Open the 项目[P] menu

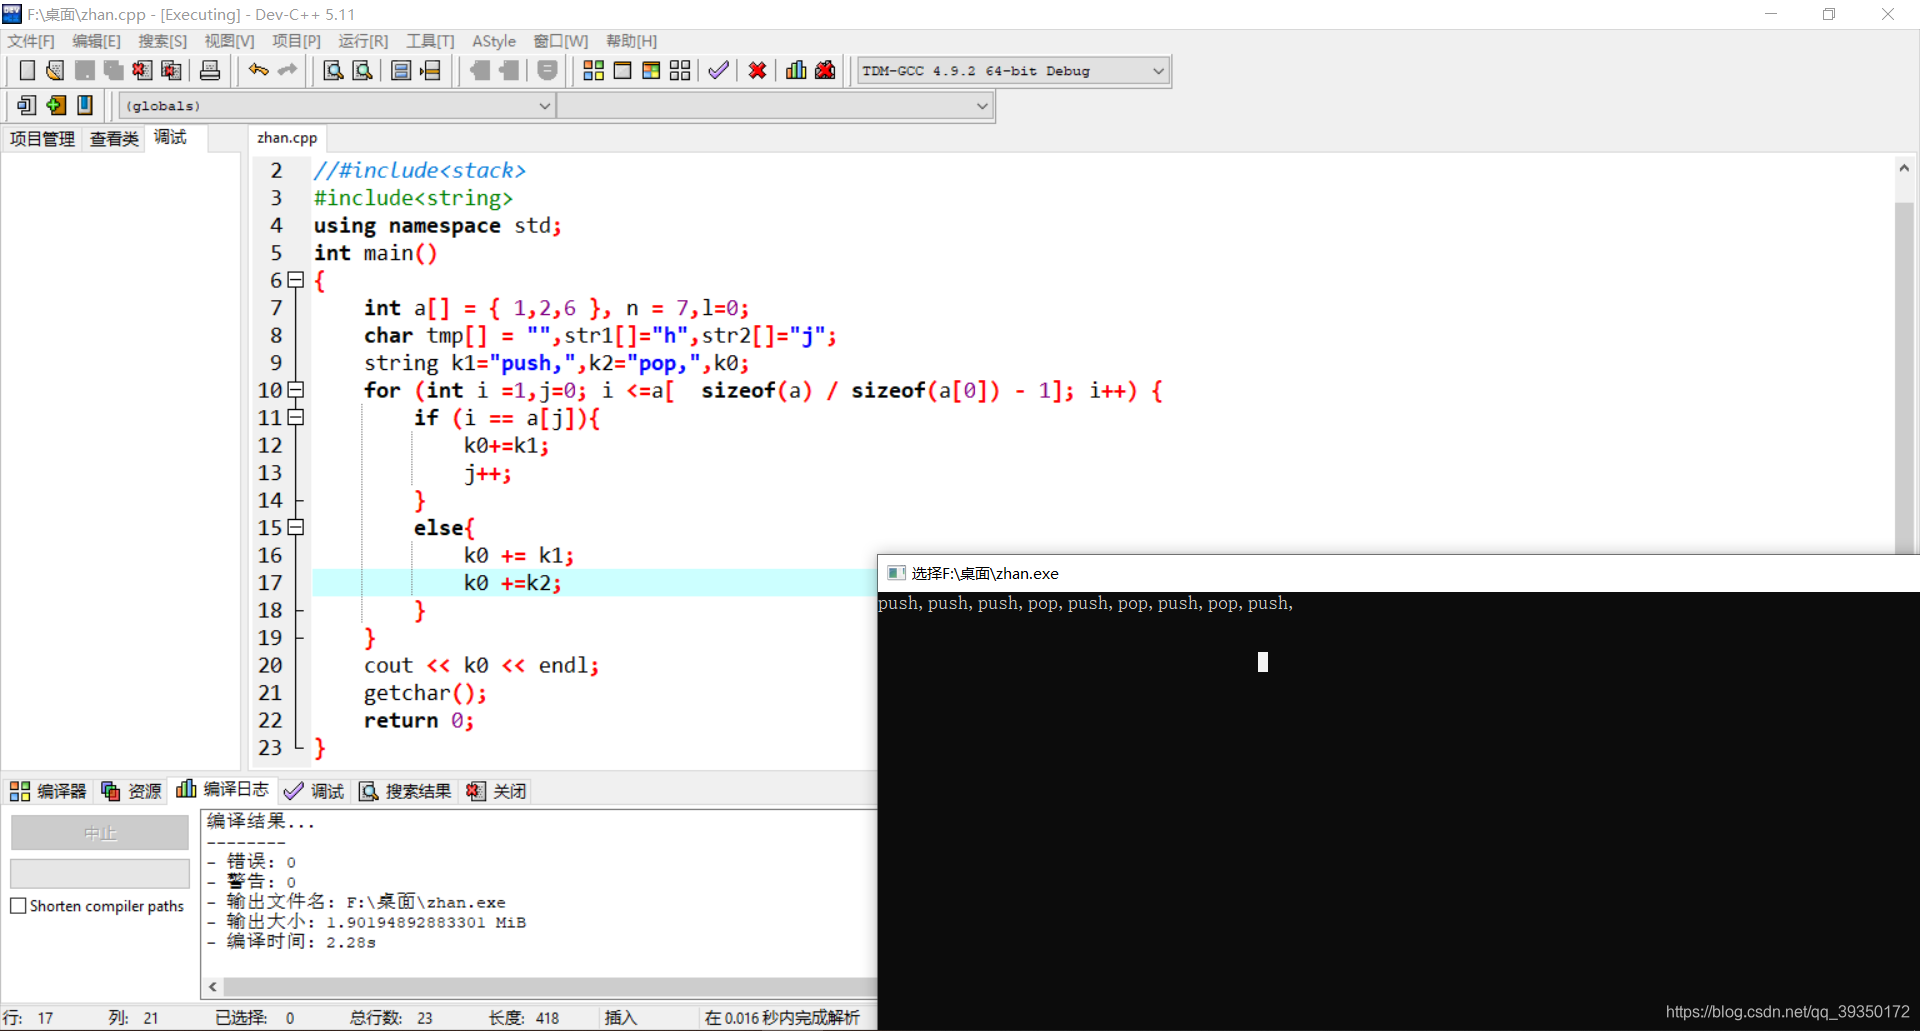pyautogui.click(x=297, y=41)
